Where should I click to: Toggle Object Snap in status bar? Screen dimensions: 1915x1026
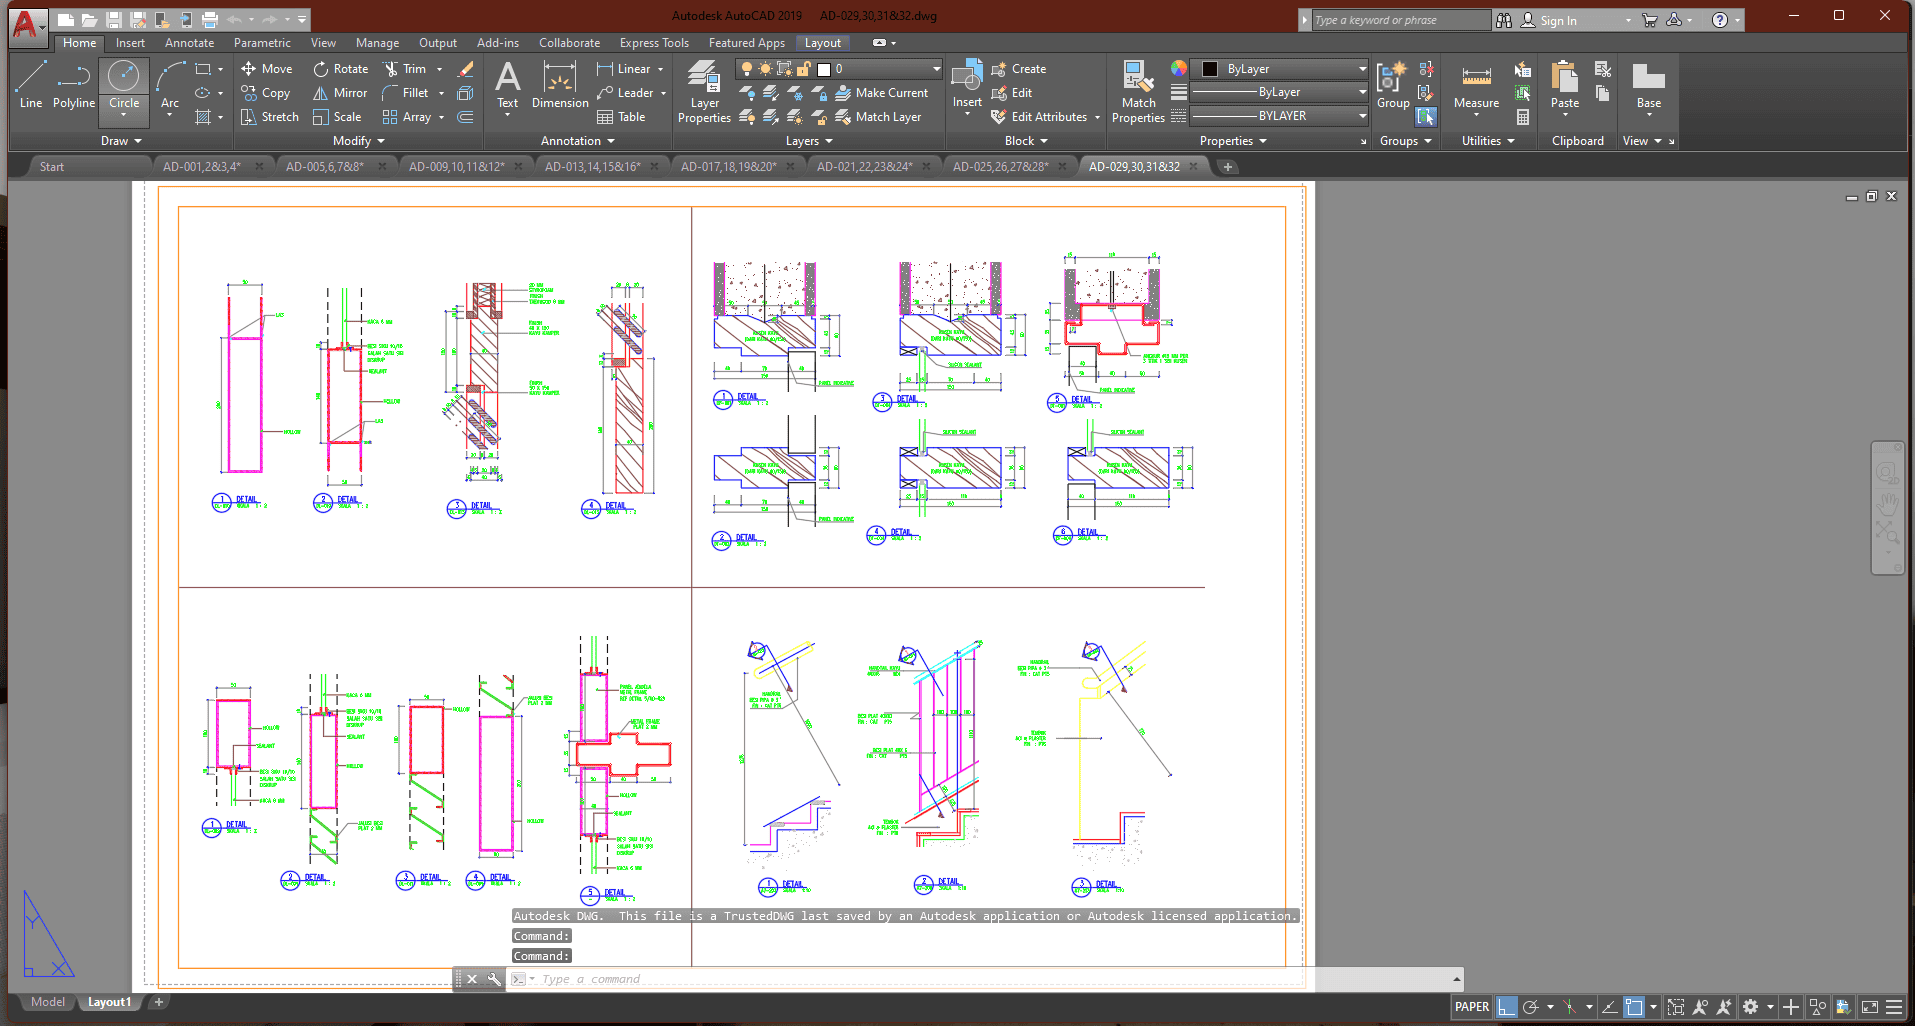click(1634, 1007)
